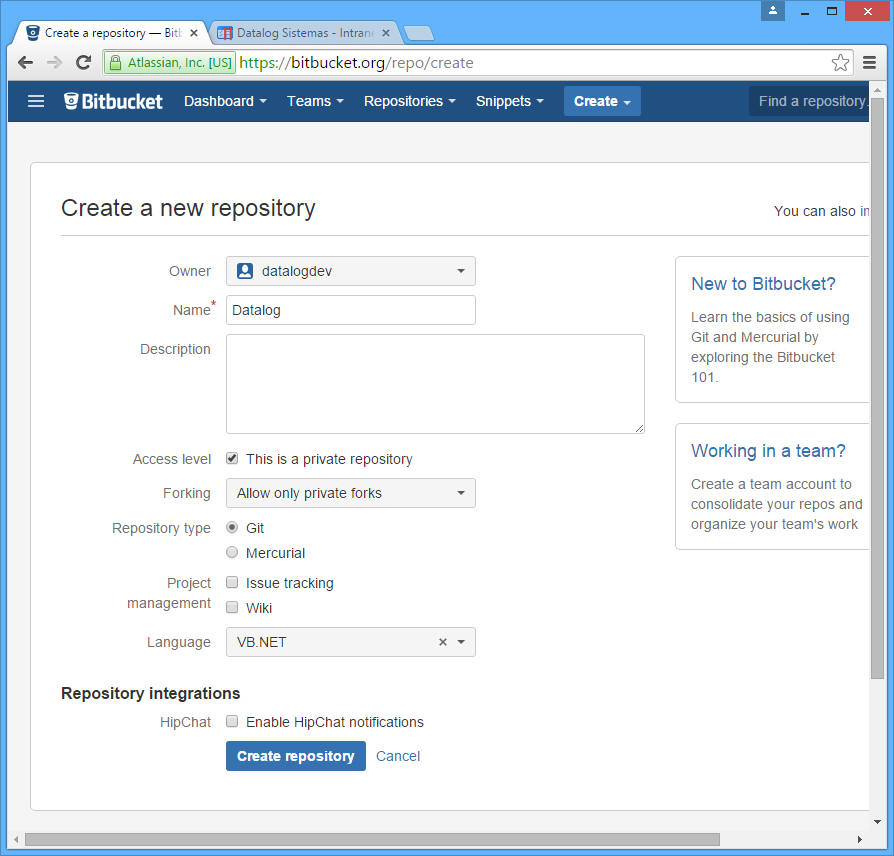Enable Wiki checkbox

pyautogui.click(x=232, y=607)
